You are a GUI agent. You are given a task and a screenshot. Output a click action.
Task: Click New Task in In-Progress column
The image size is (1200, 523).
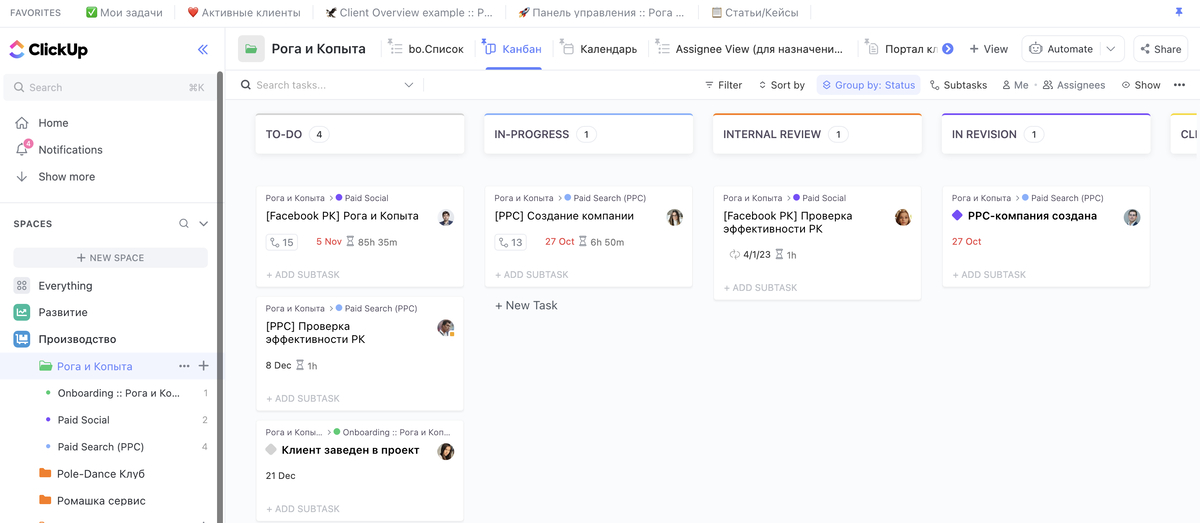tap(526, 305)
